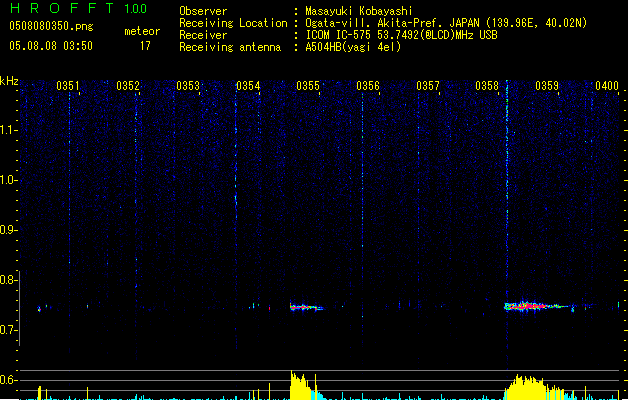629x400 pixels.
Task: Click the date stamp 05.08.08 03:50
Action: pyautogui.click(x=51, y=46)
